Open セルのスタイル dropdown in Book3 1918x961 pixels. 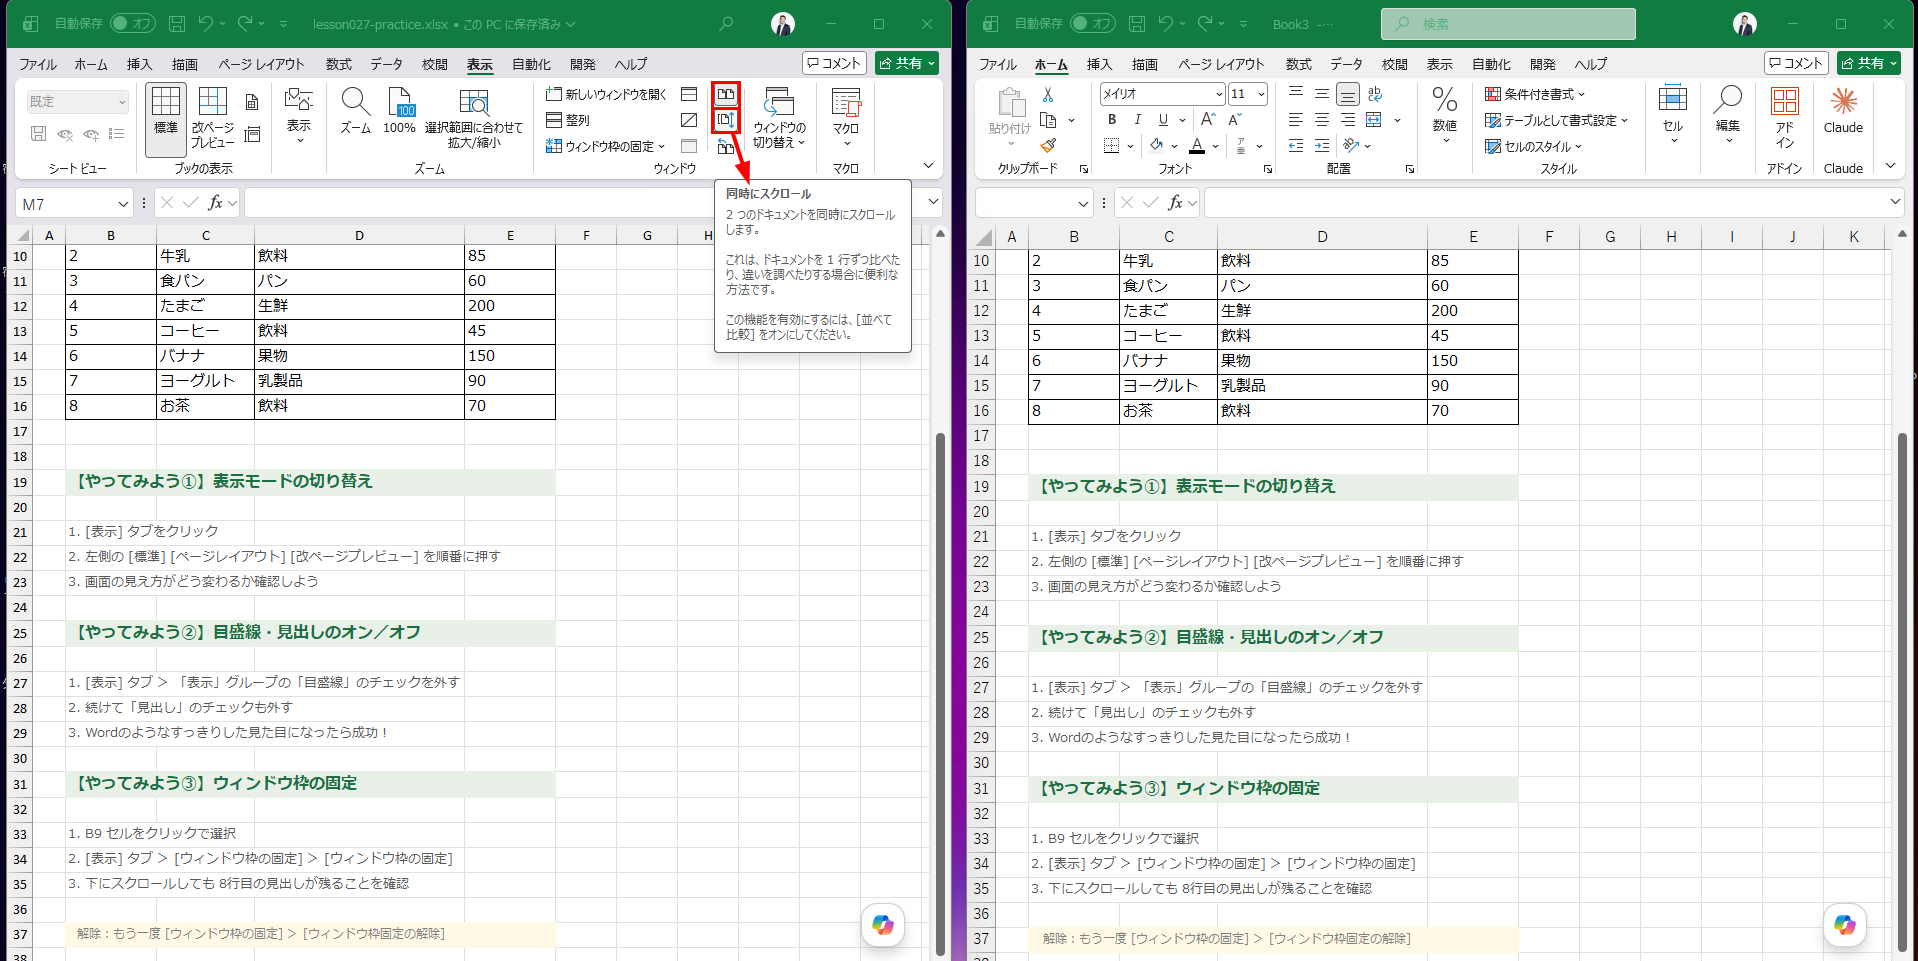(x=1534, y=146)
